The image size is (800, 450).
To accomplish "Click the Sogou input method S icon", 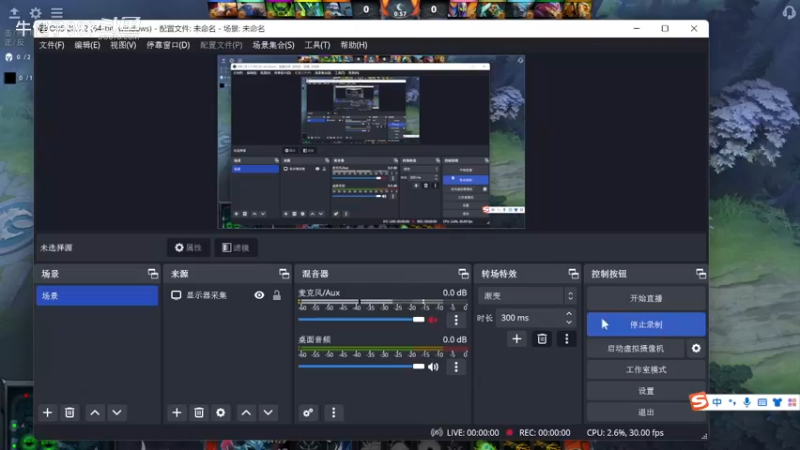I will click(699, 402).
